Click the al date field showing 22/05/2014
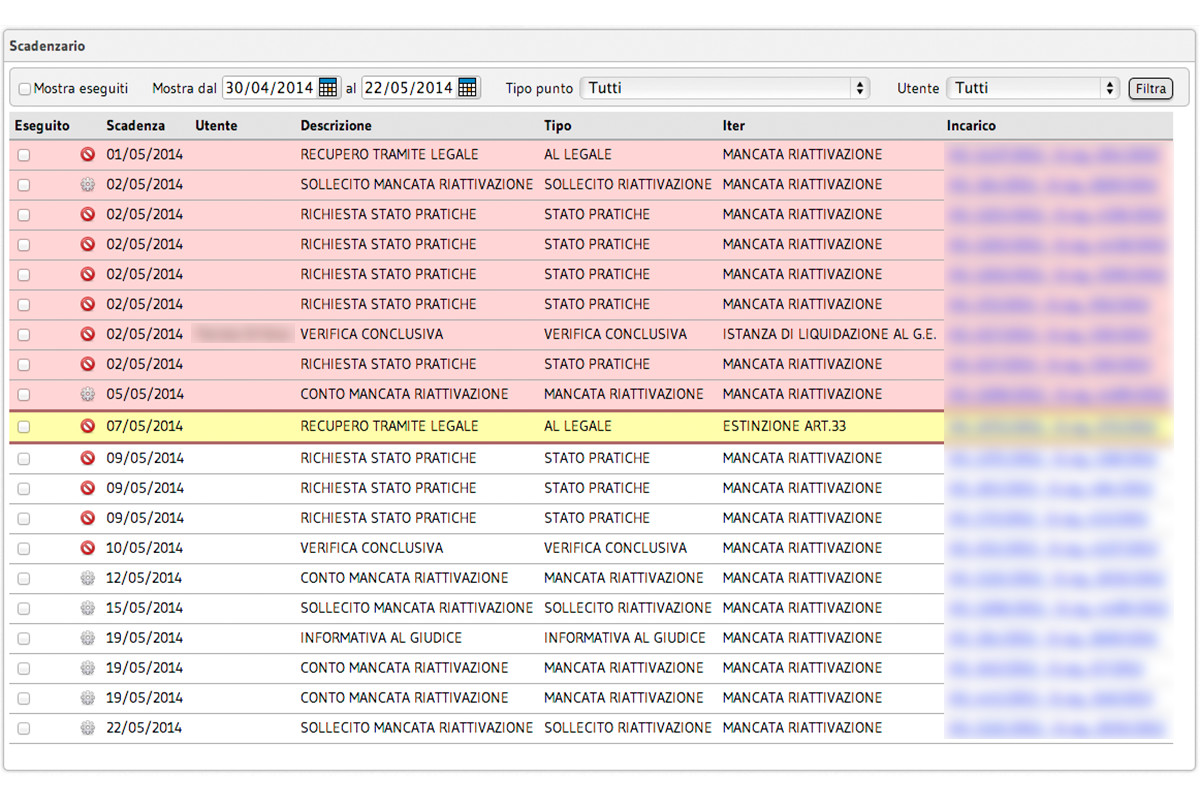This screenshot has height=800, width=1200. [x=408, y=88]
